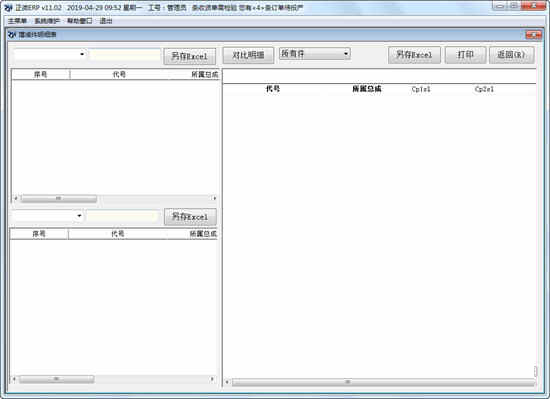
Task: Expand the lower-left combo box
Action: (80, 216)
